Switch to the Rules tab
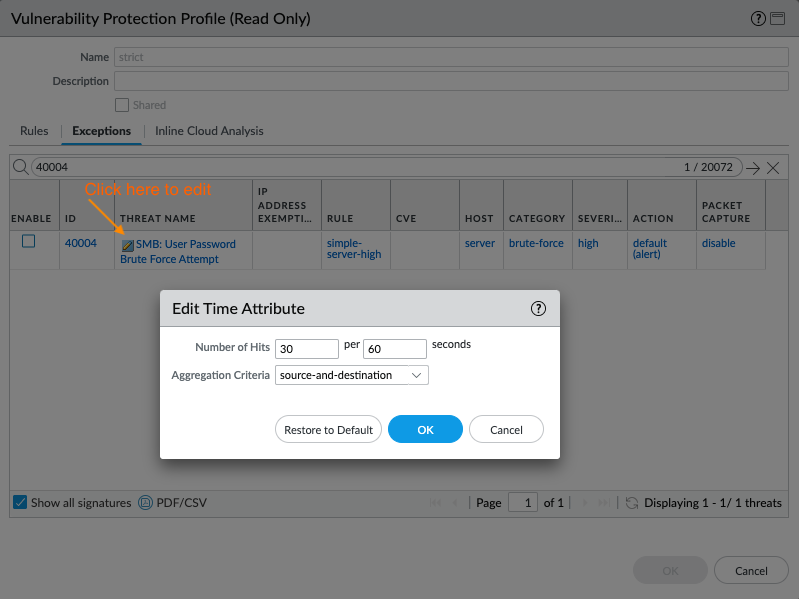Screen dimensions: 799x599 pyautogui.click(x=34, y=131)
